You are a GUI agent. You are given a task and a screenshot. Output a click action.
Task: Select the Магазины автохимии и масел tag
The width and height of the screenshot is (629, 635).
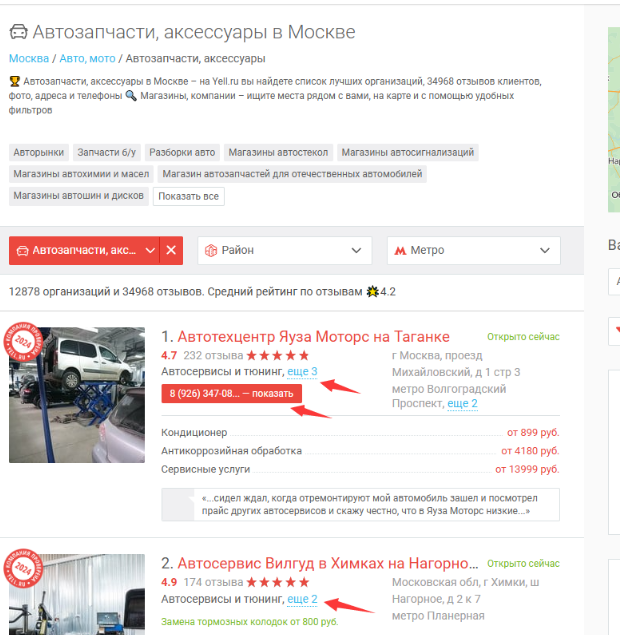(81, 174)
